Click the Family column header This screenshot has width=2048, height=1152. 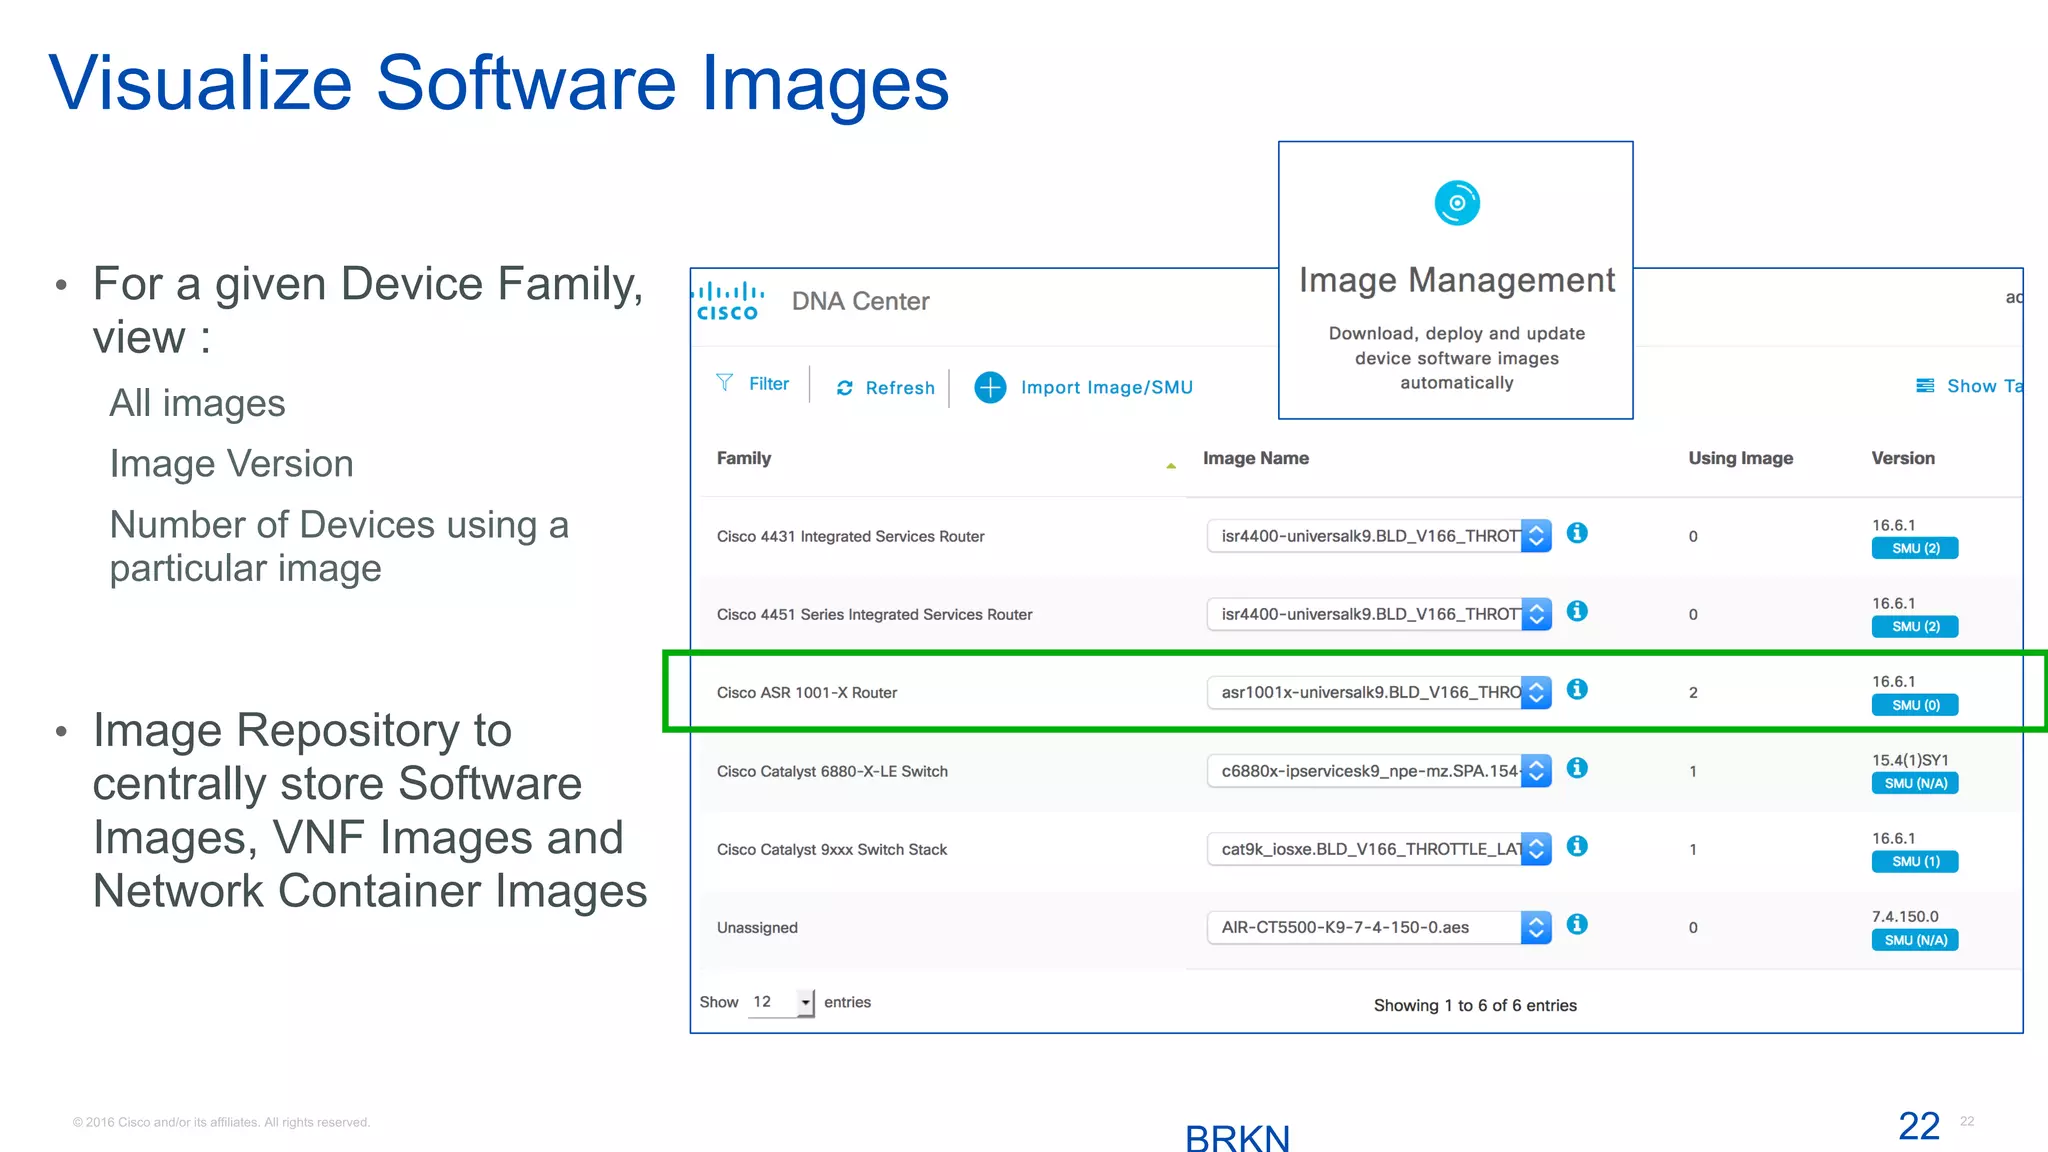[744, 458]
